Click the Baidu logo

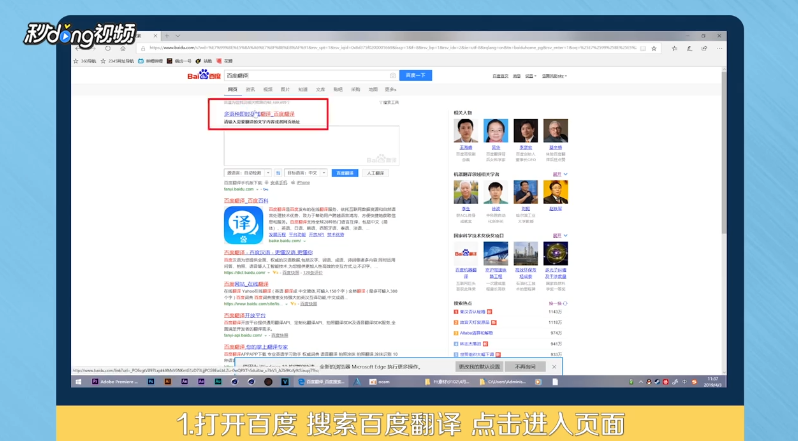[x=204, y=75]
